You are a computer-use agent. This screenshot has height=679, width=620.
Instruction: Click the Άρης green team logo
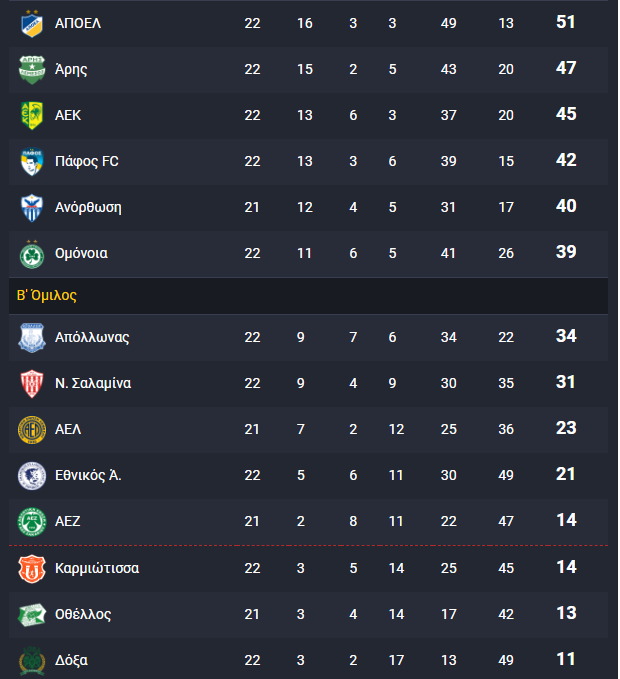pyautogui.click(x=32, y=69)
